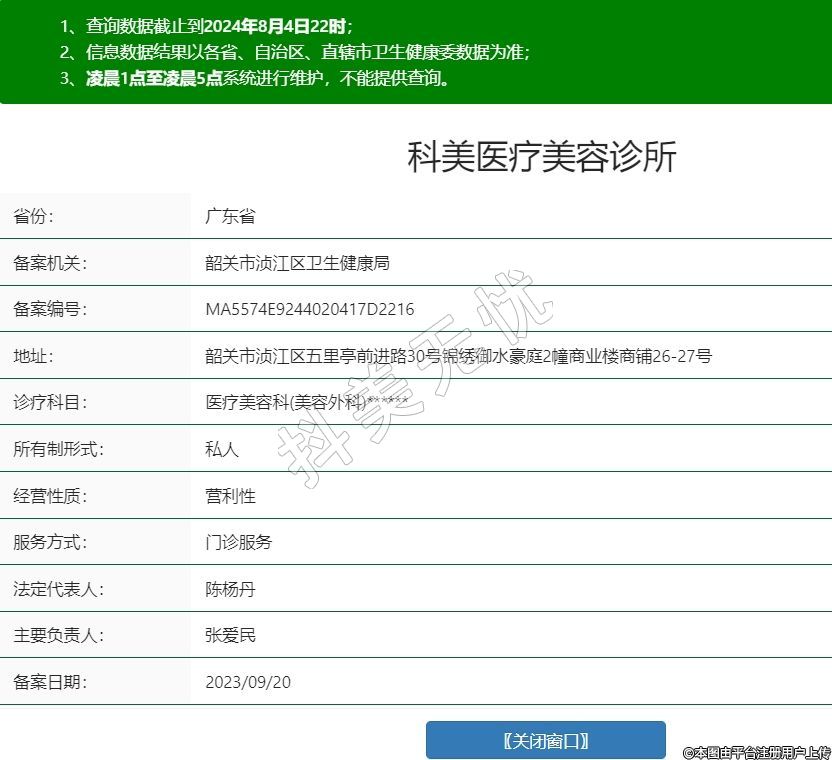Click the 诊疗科目 label
The image size is (832, 760).
pyautogui.click(x=50, y=403)
